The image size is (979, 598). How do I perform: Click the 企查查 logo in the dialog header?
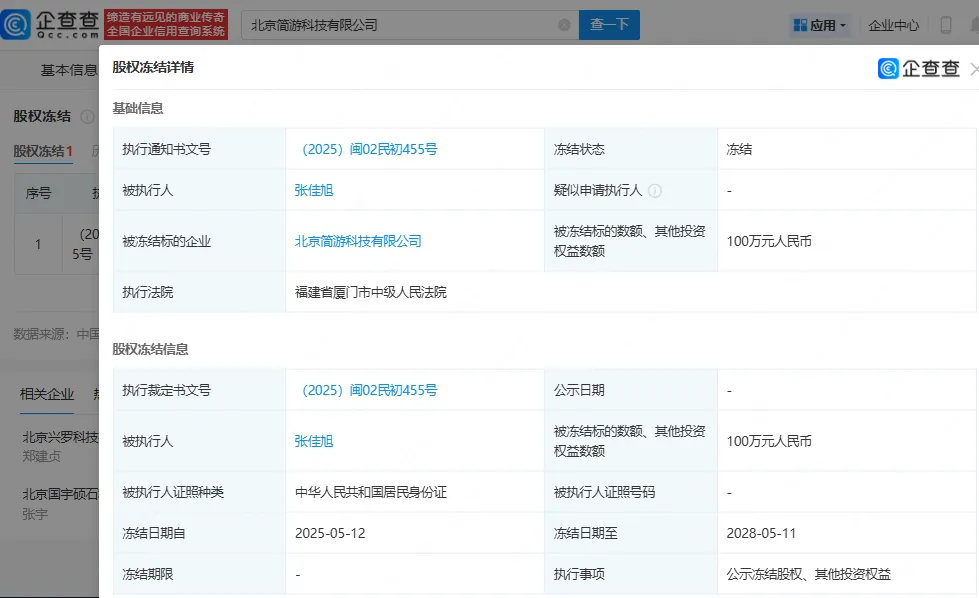click(919, 68)
